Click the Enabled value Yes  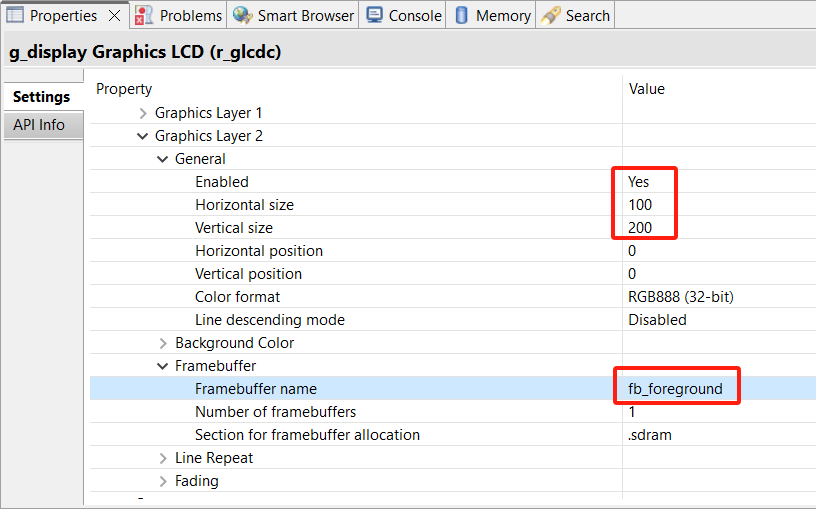click(x=639, y=182)
